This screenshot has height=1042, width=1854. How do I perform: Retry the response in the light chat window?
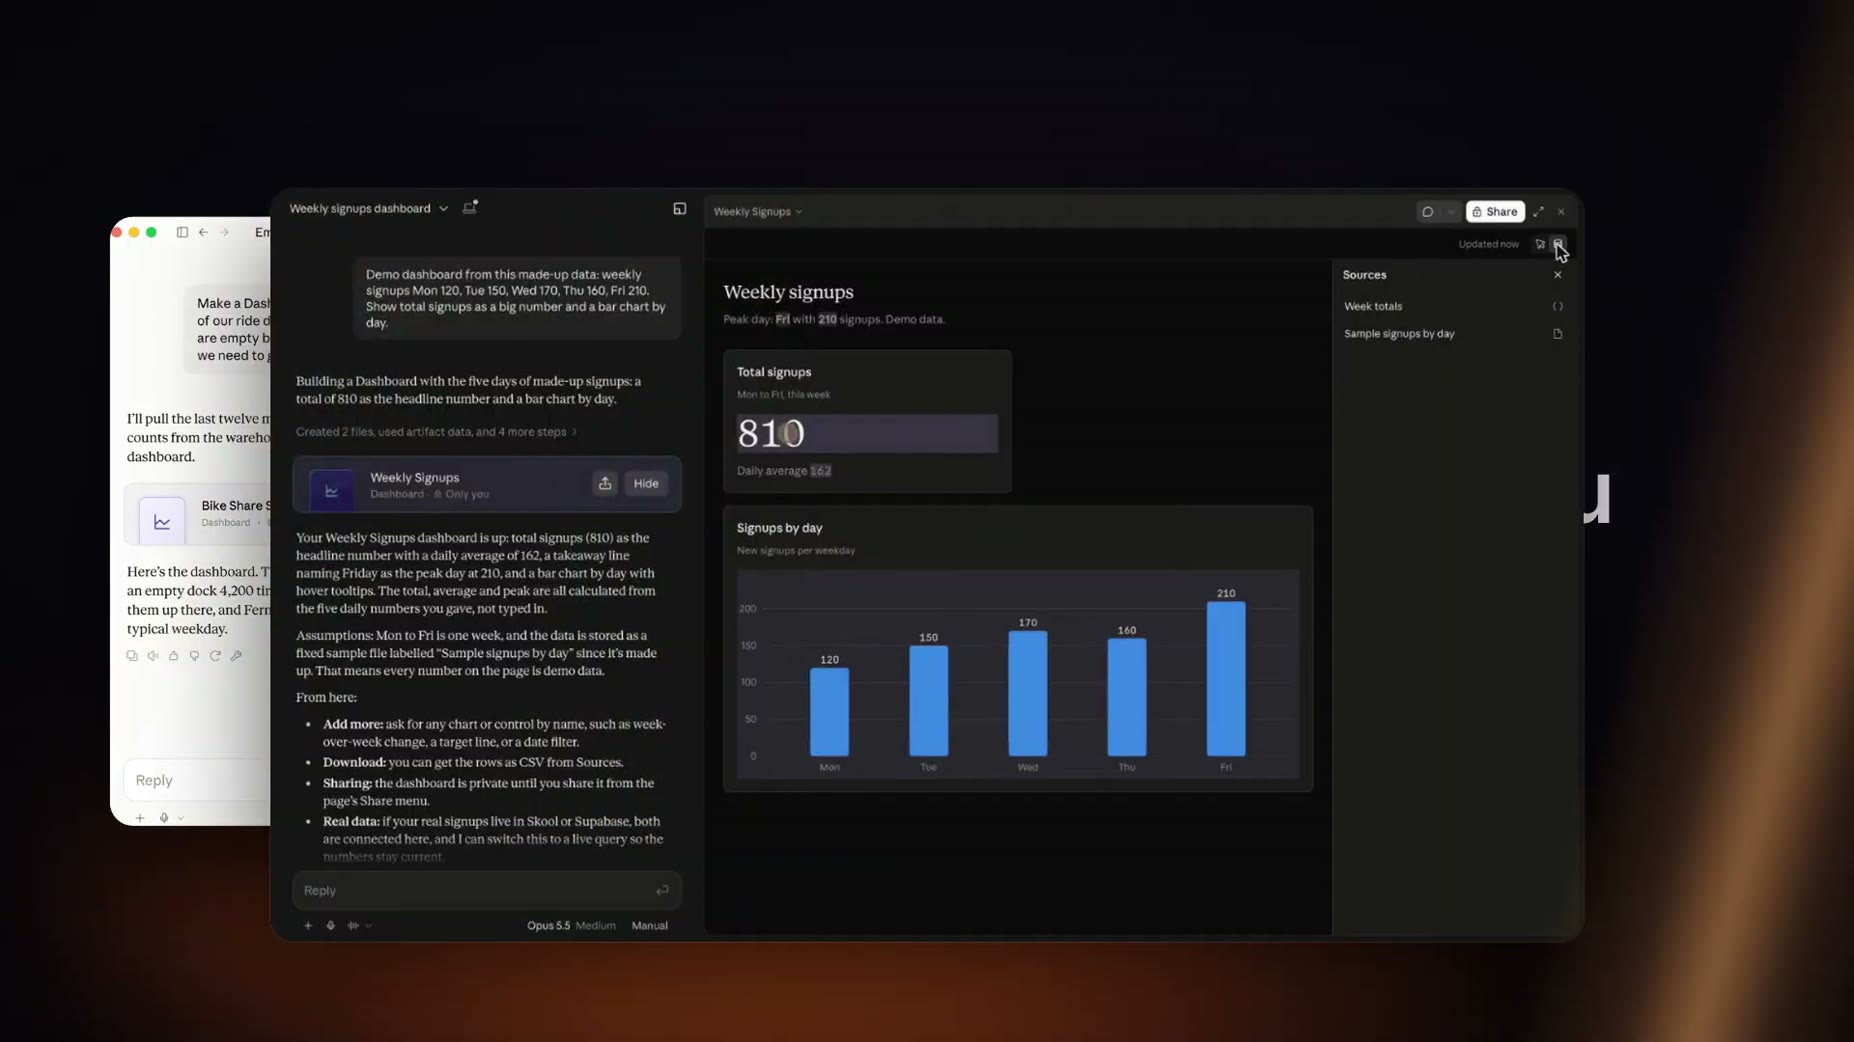pos(216,656)
